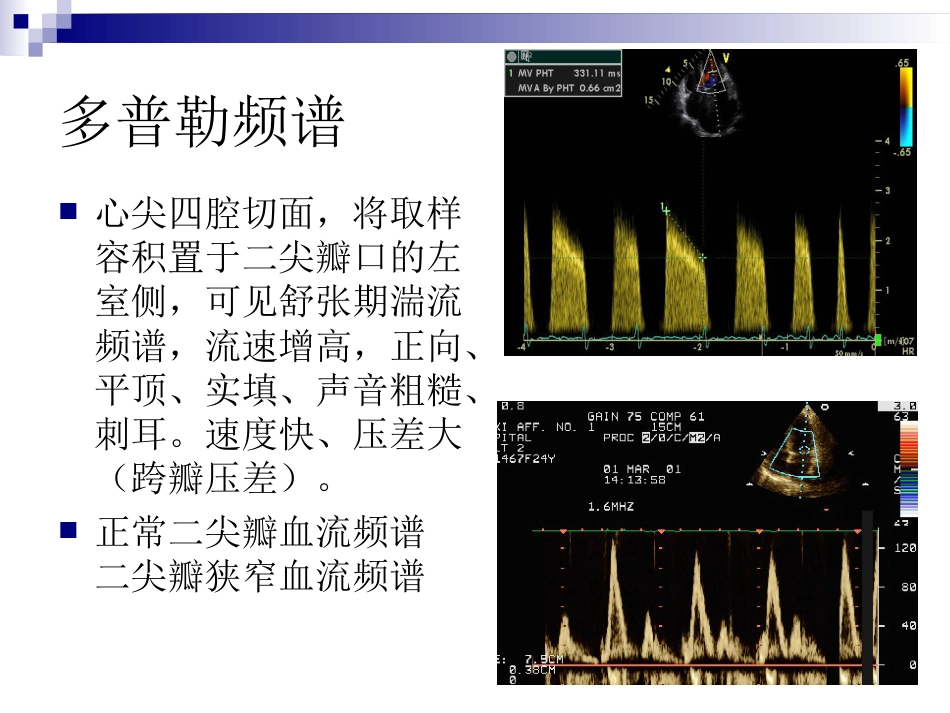Click the first blue square bullet marker
The height and width of the screenshot is (713, 950).
(x=68, y=211)
